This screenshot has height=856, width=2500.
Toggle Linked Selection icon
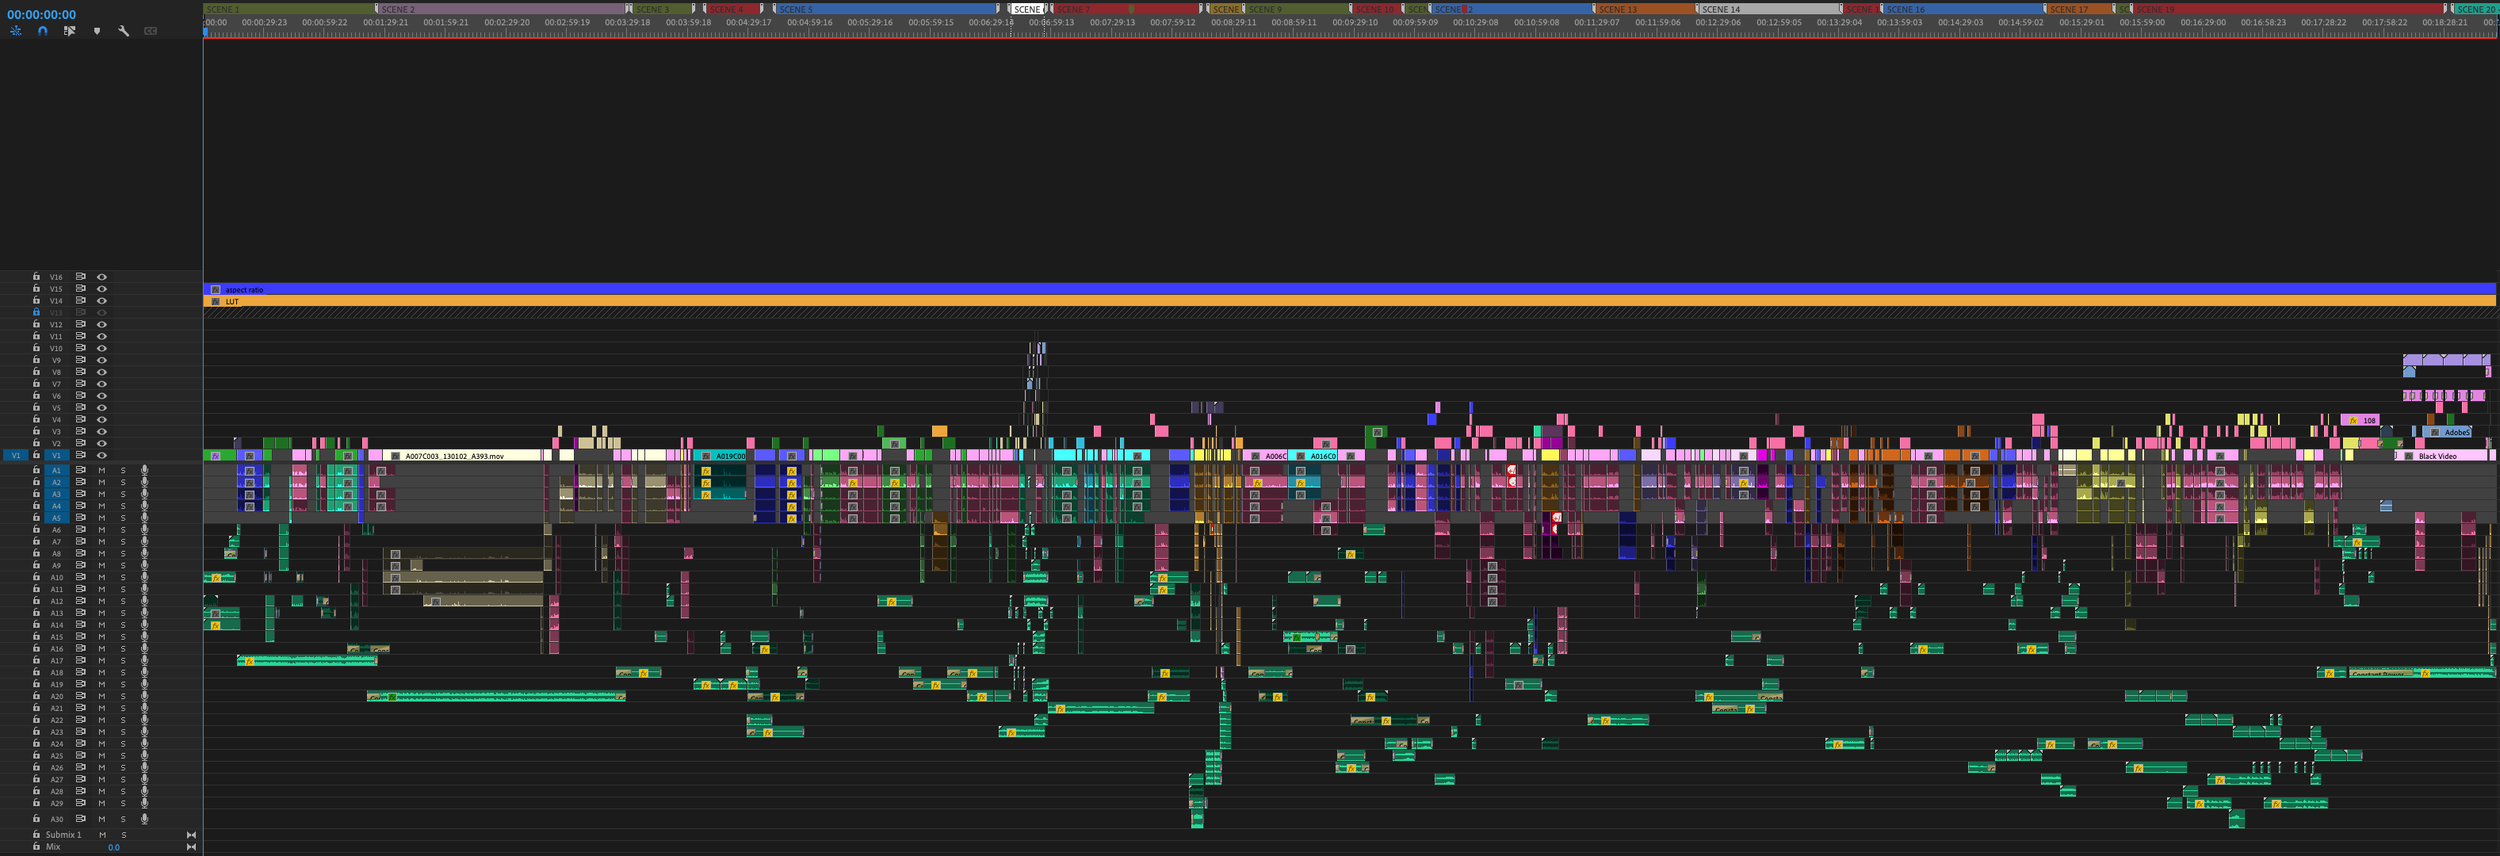click(69, 31)
